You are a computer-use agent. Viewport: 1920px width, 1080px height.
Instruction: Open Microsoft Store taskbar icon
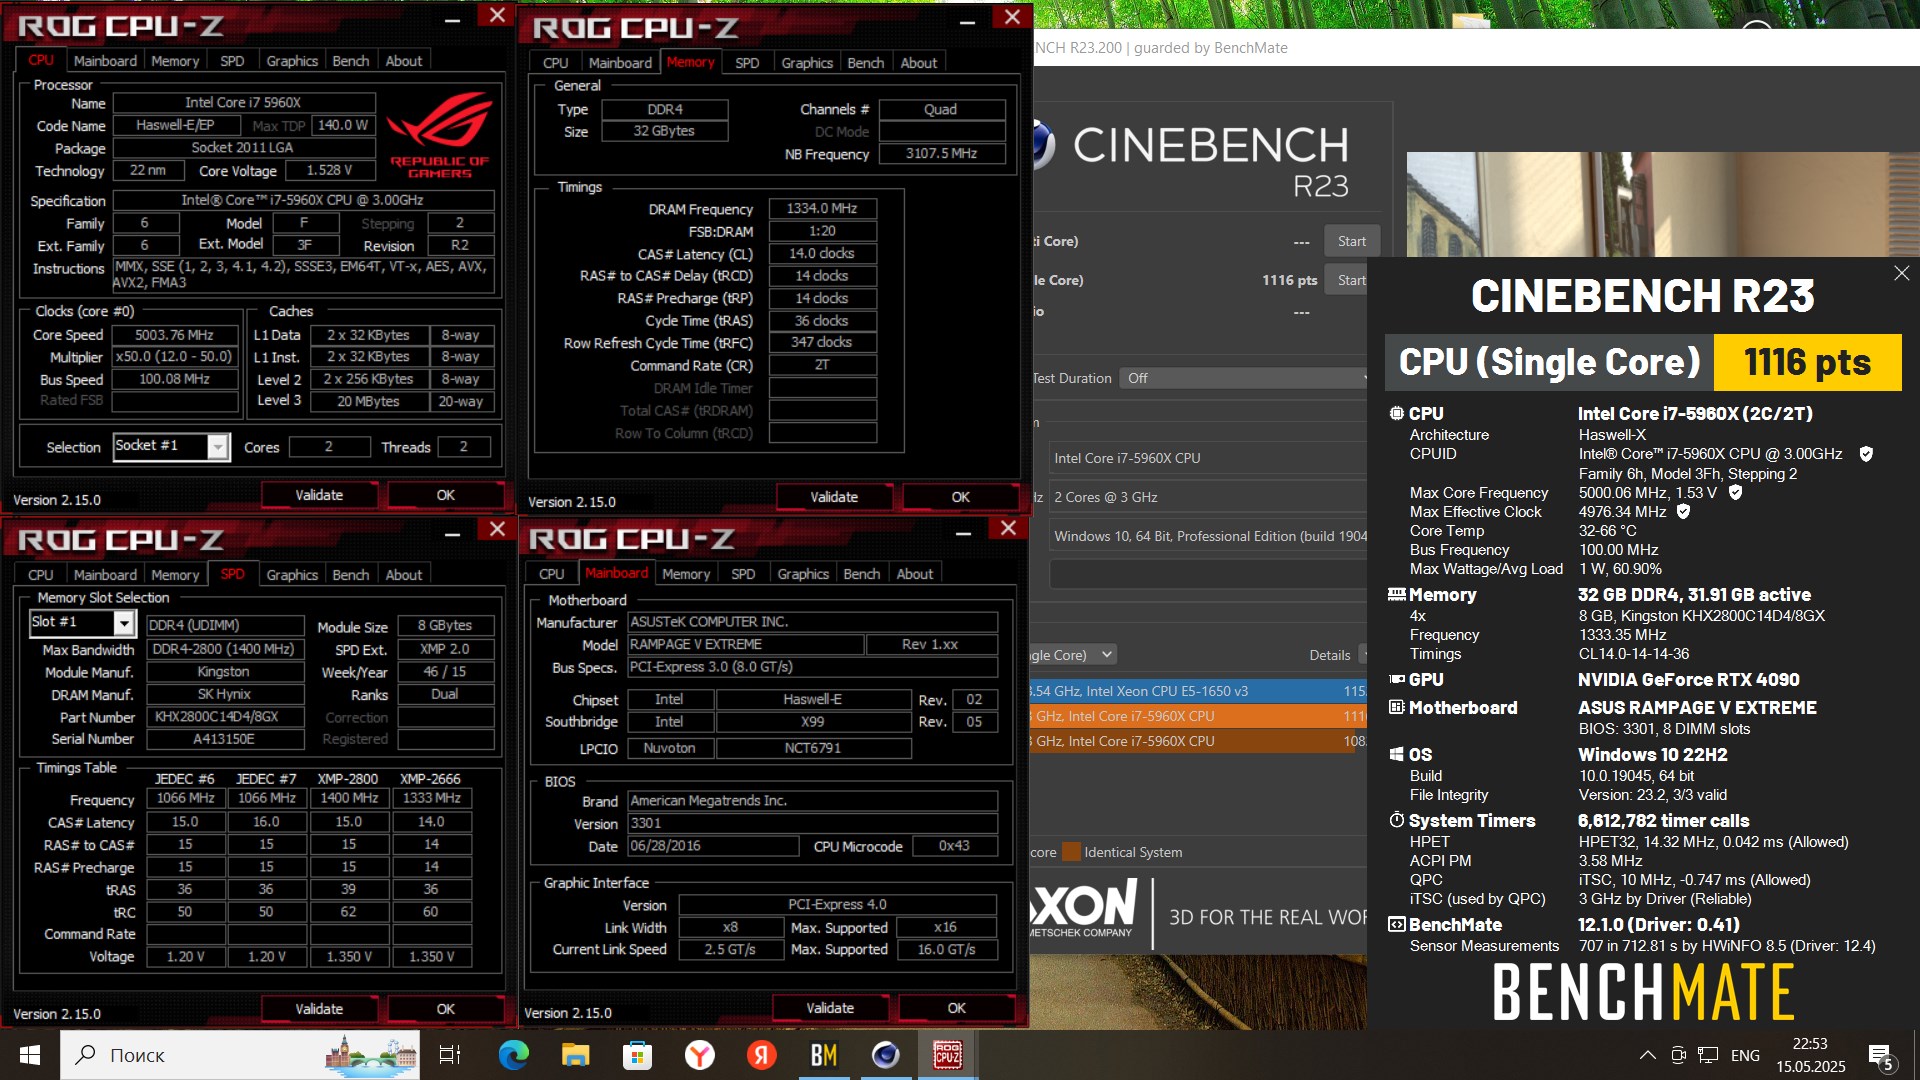point(637,1055)
